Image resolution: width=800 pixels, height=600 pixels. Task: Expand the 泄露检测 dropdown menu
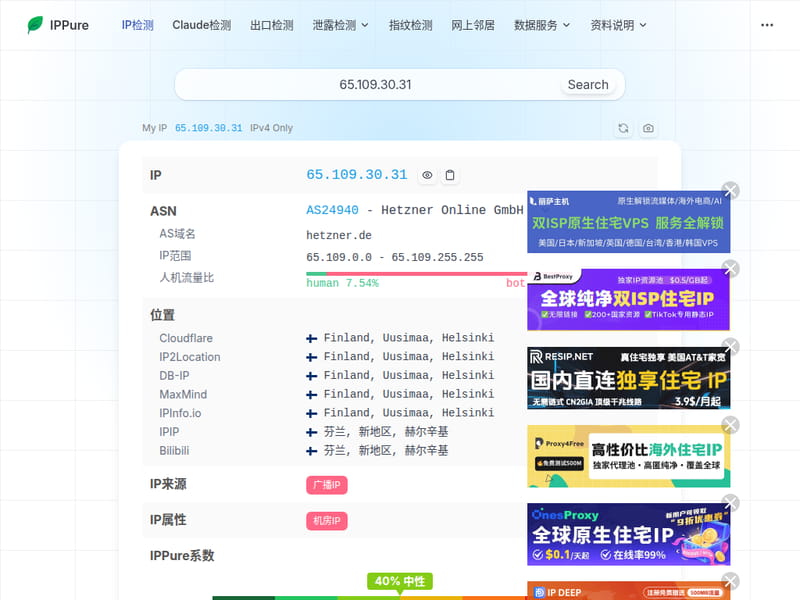tap(340, 25)
